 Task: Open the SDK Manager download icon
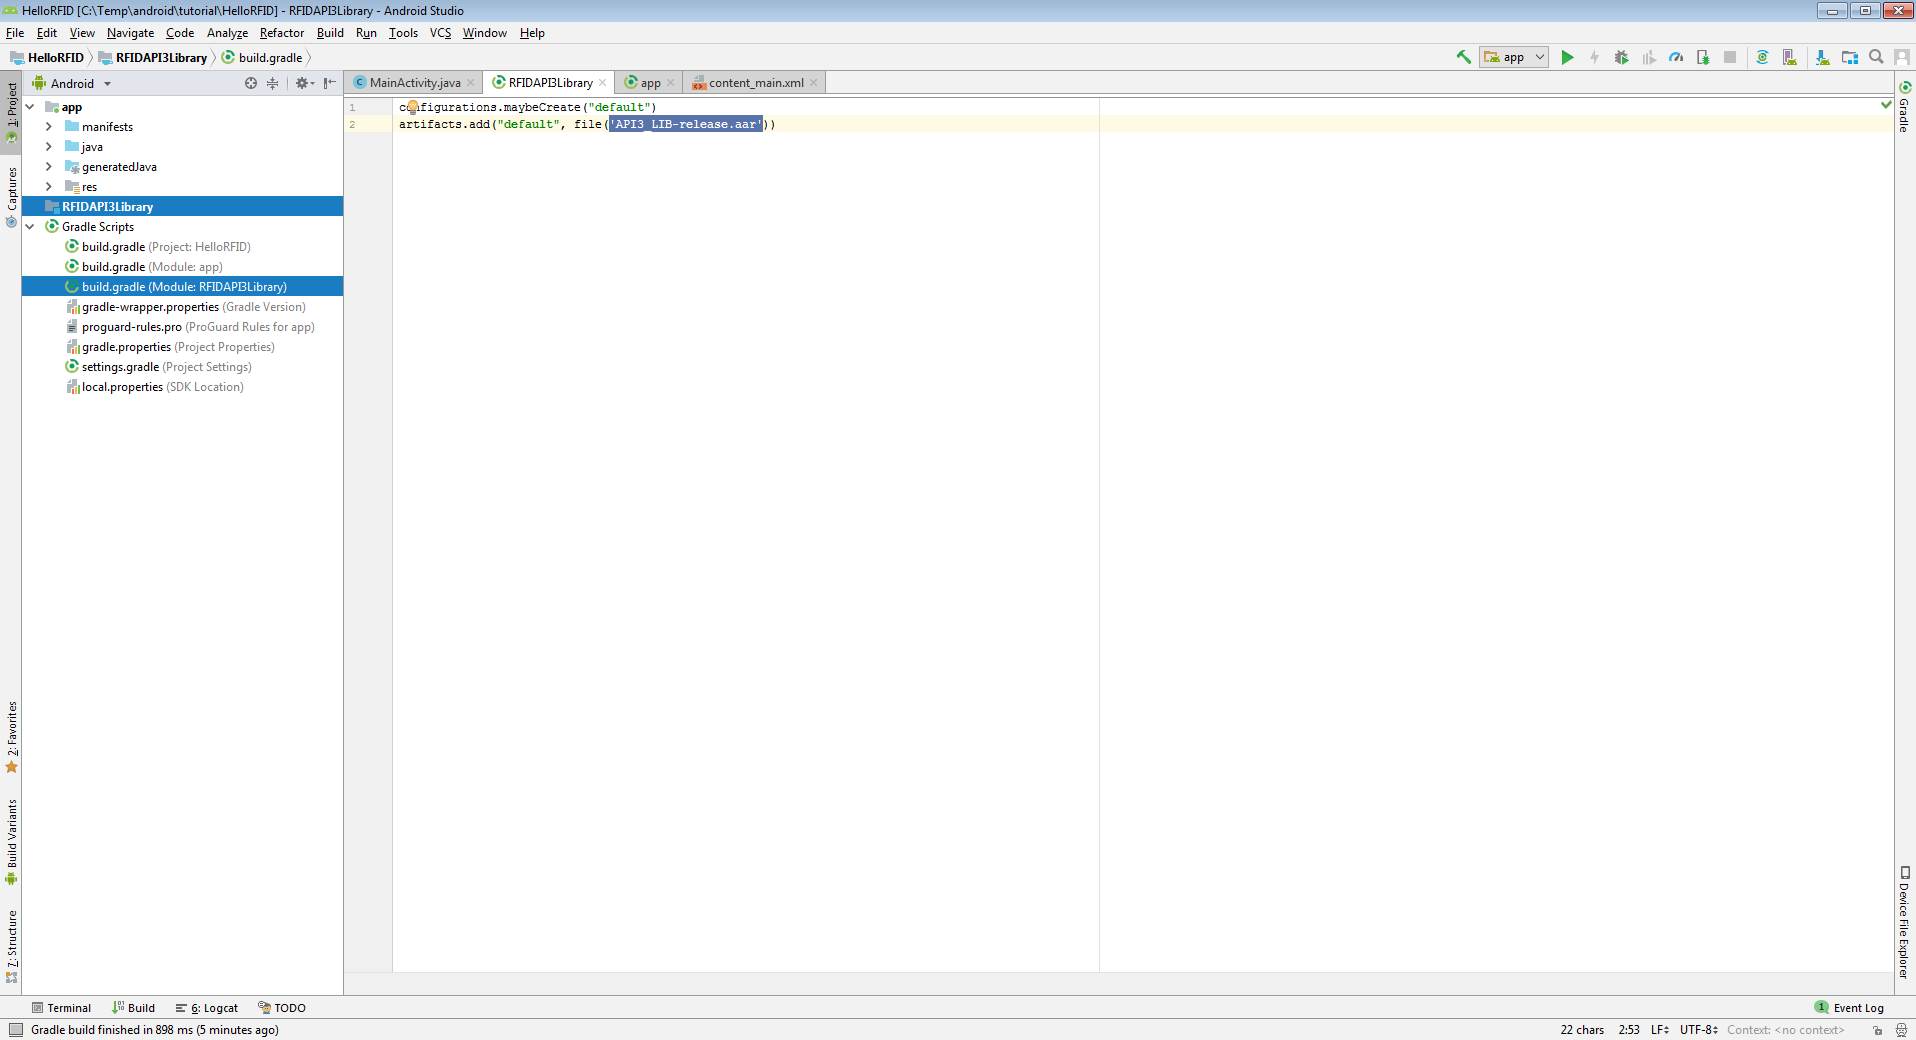[x=1822, y=58]
